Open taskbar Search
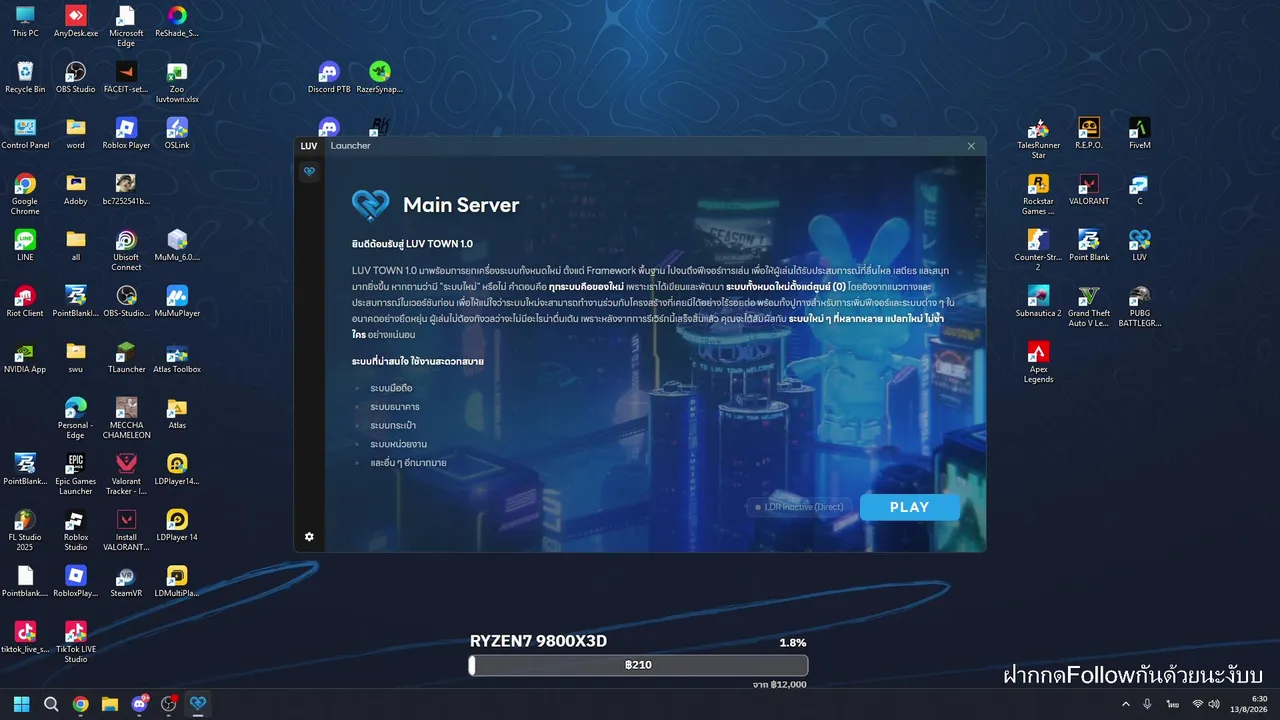The image size is (1280, 720). pyautogui.click(x=51, y=704)
